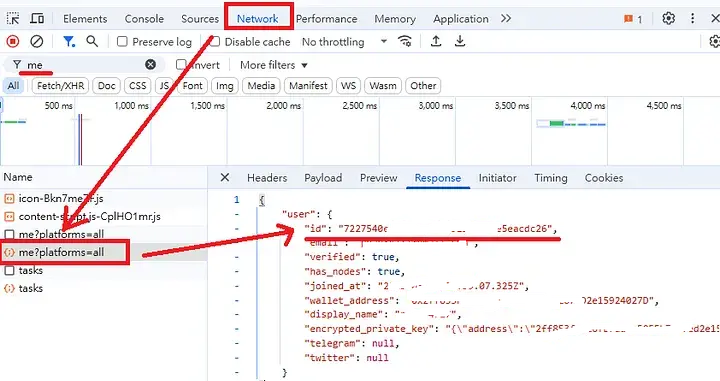Open the Performance tab
The image size is (720, 381).
coord(326,19)
